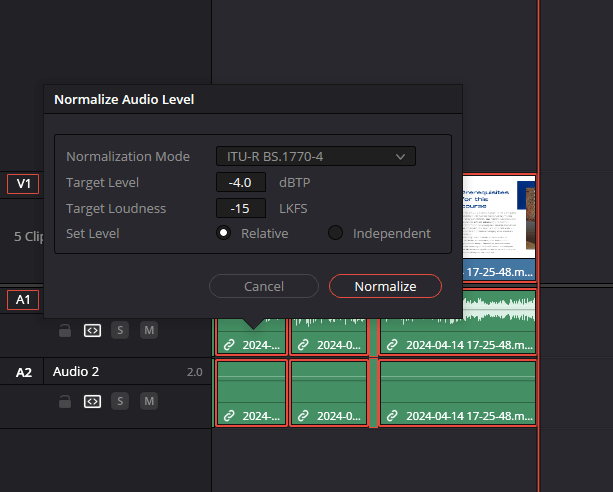The image size is (613, 492).
Task: Mute the A1 audio track
Action: [x=149, y=330]
